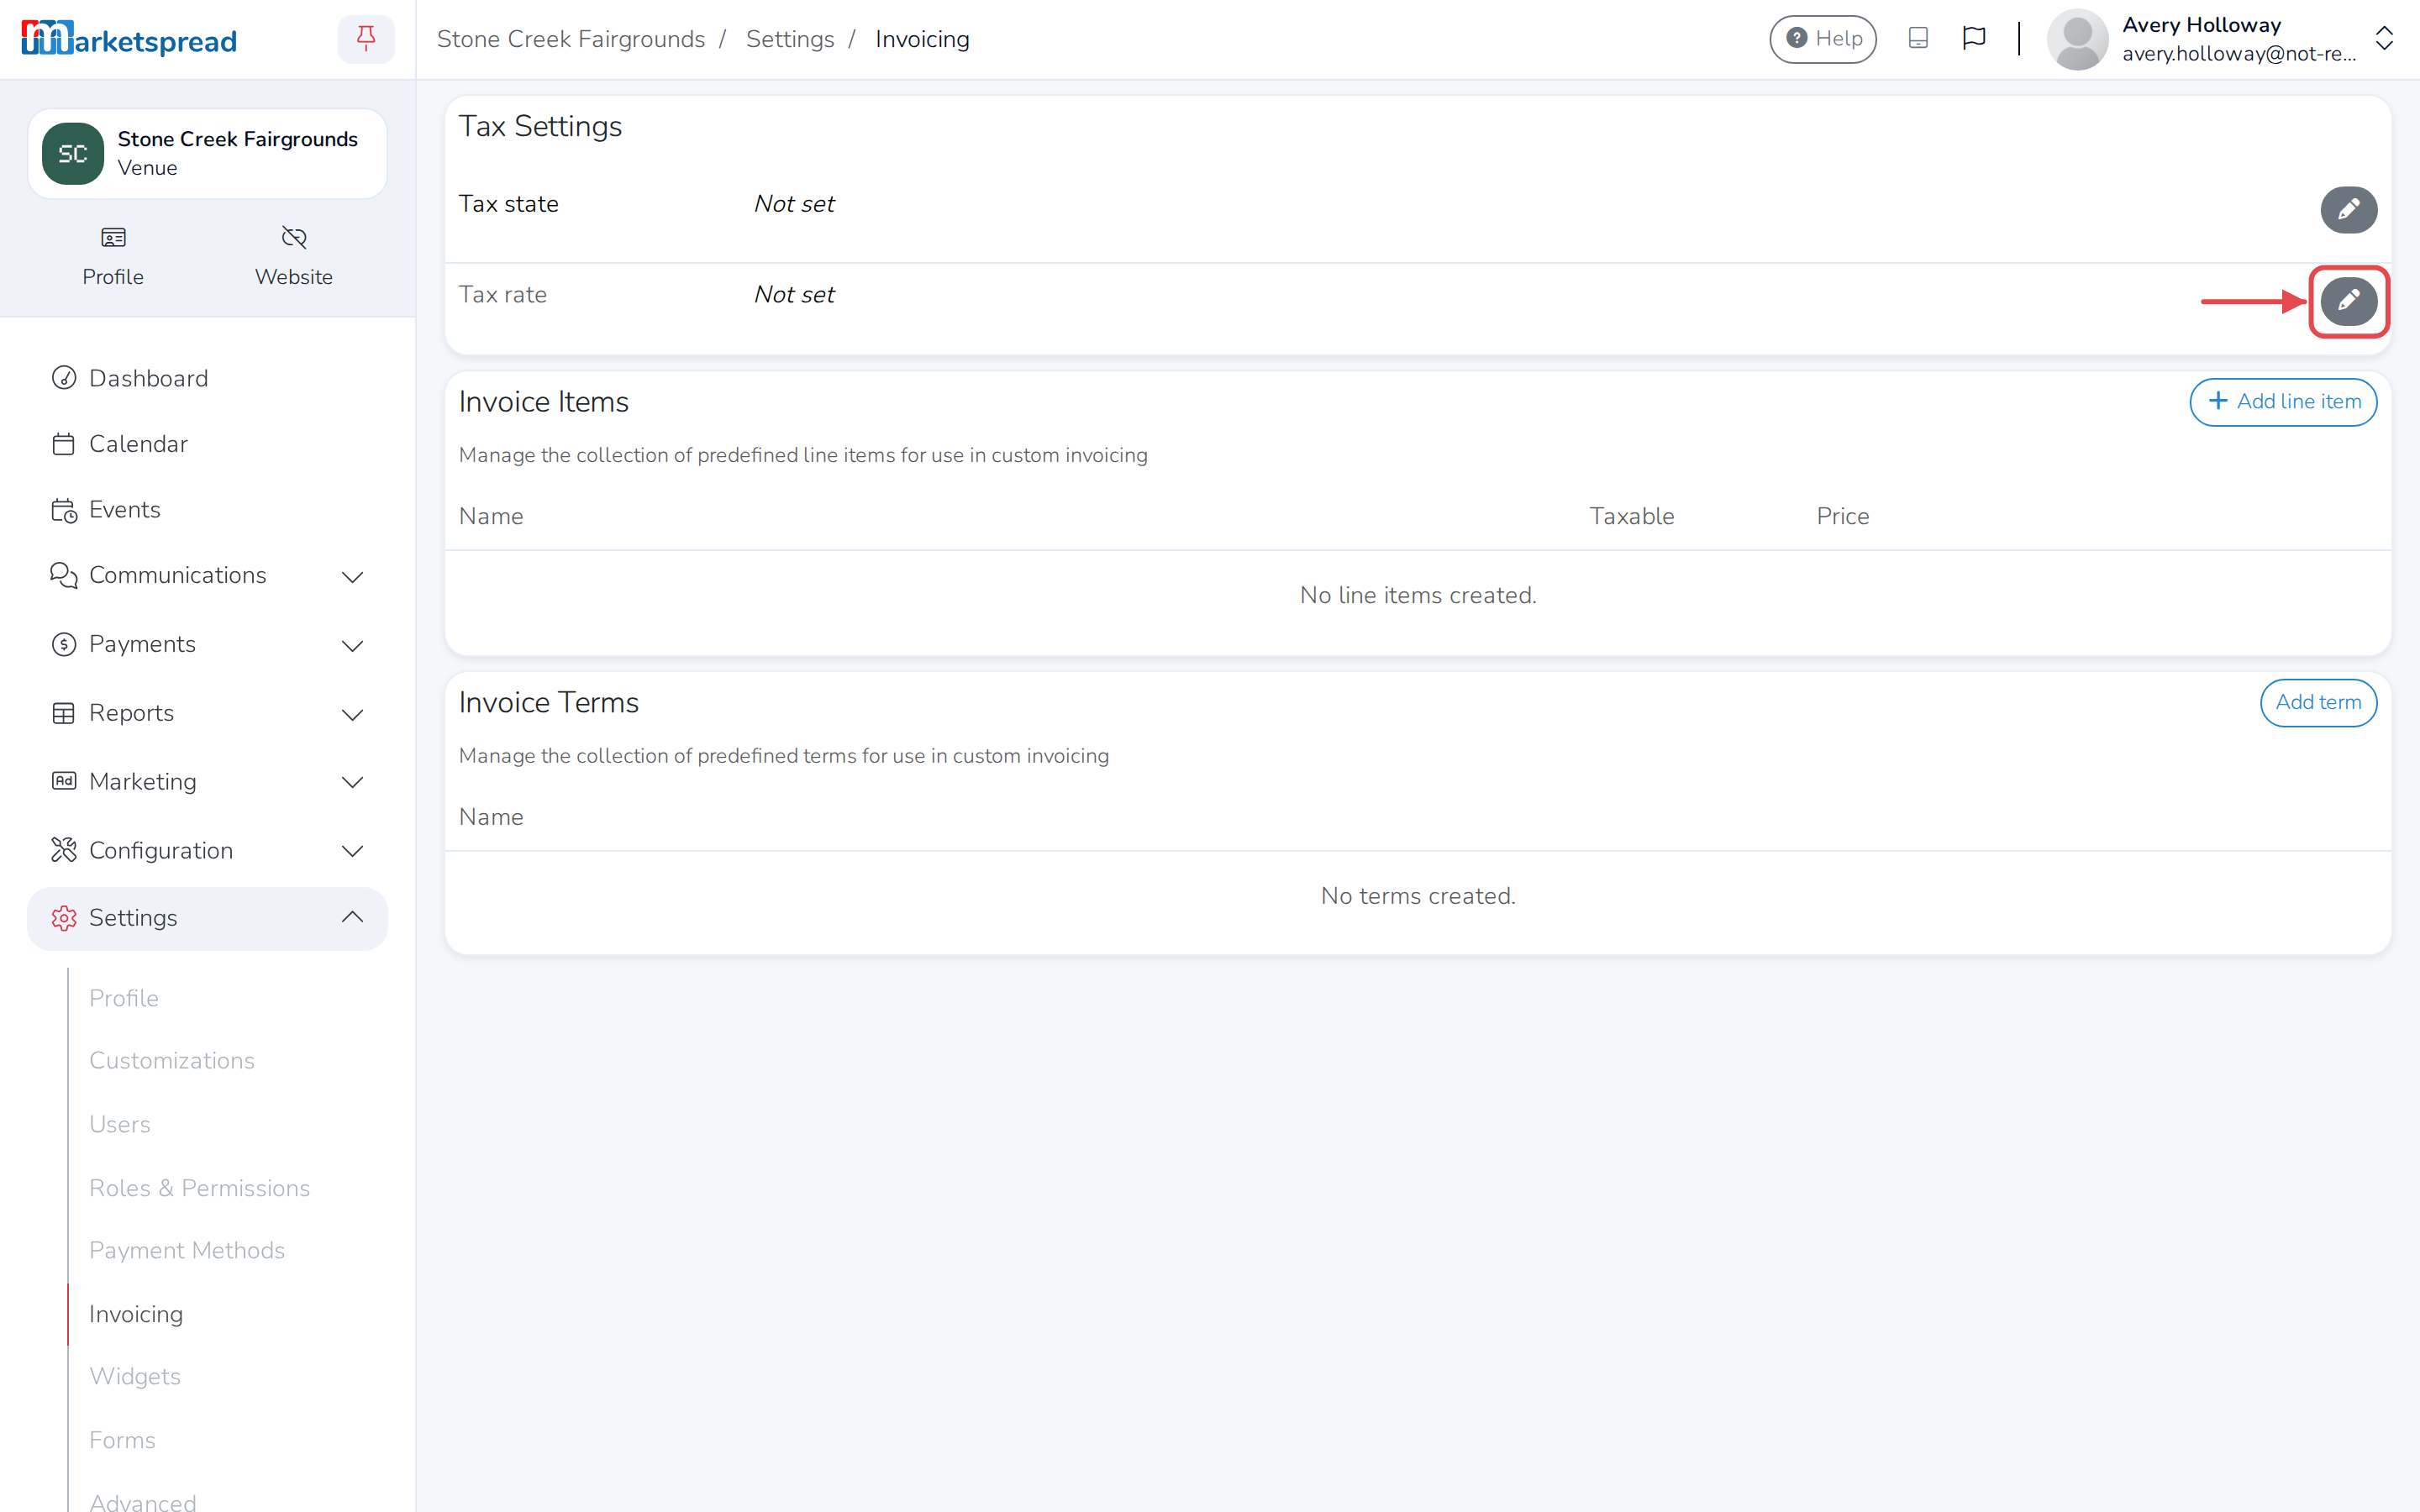Open Users settings
The width and height of the screenshot is (2420, 1512).
[x=120, y=1124]
